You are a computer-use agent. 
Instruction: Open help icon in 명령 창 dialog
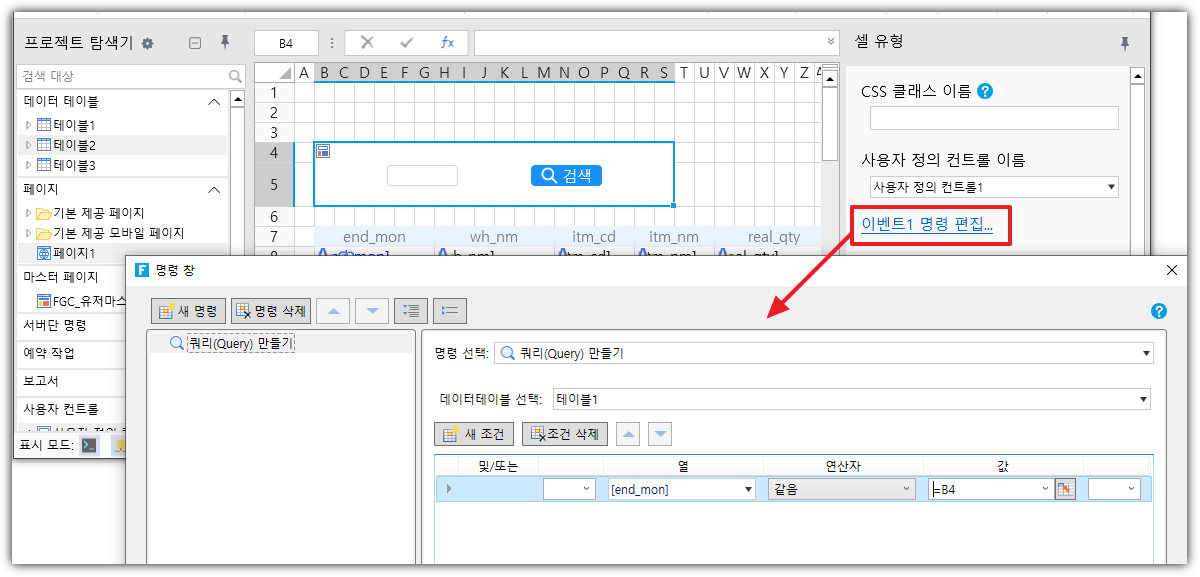[x=1159, y=311]
